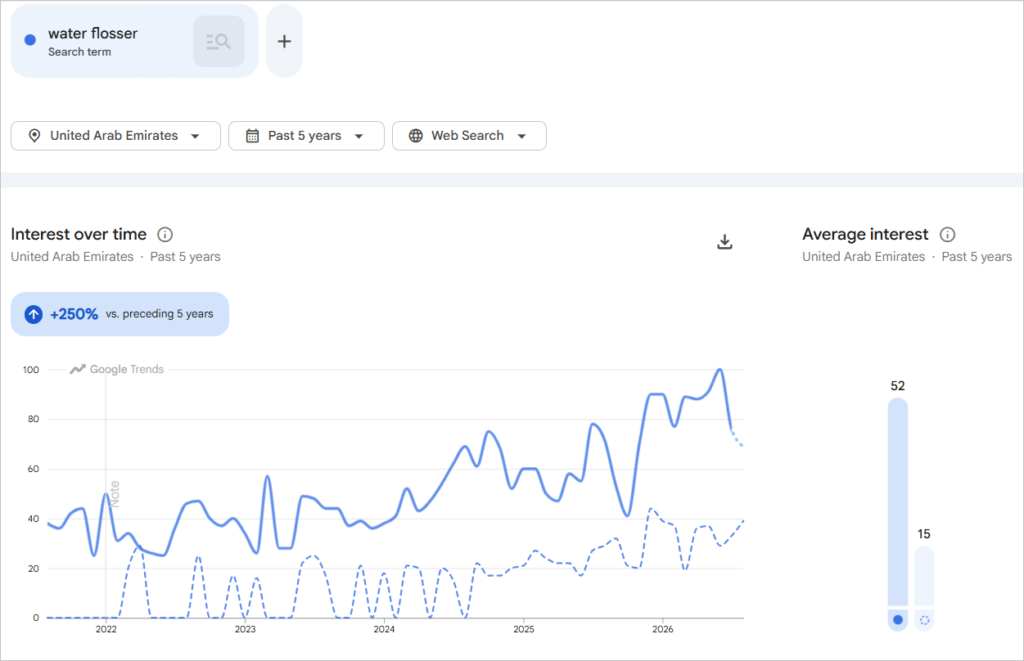Click the blue dot beside water flosser
Image resolution: width=1024 pixels, height=661 pixels.
[30, 40]
